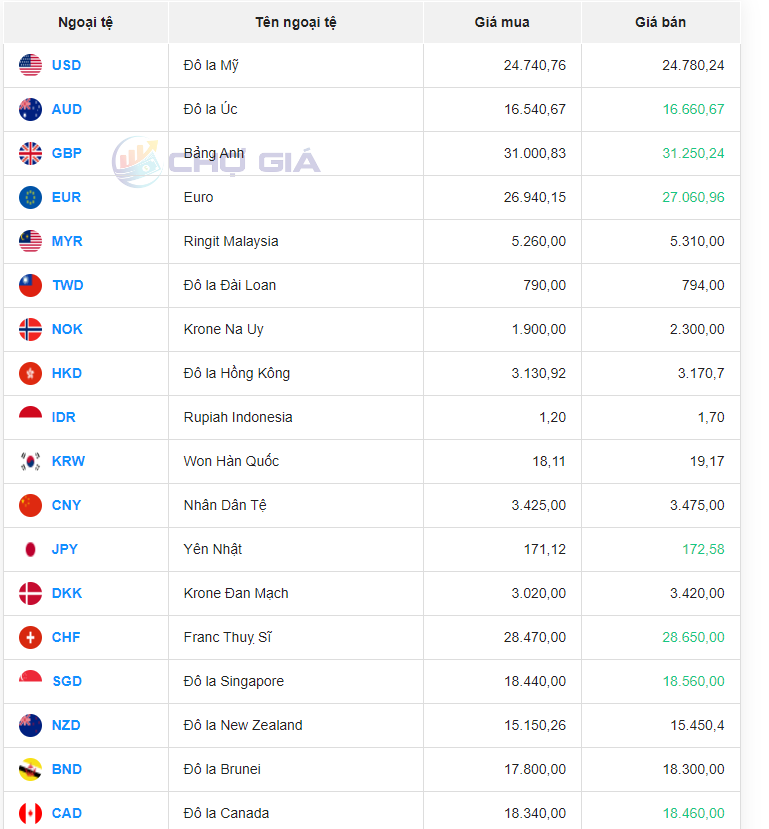This screenshot has height=829, width=769.
Task: Click the South Korea flag icon
Action: point(30,461)
